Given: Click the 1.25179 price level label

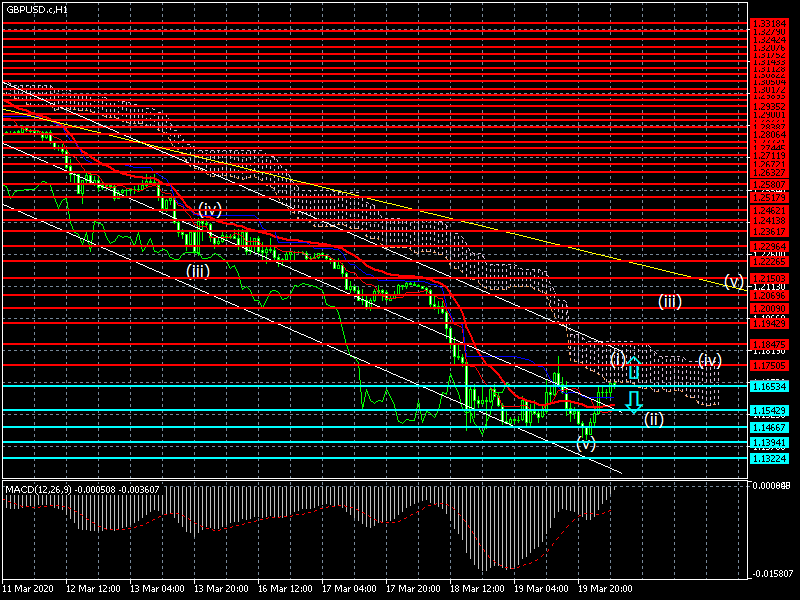Looking at the screenshot, I should (770, 197).
